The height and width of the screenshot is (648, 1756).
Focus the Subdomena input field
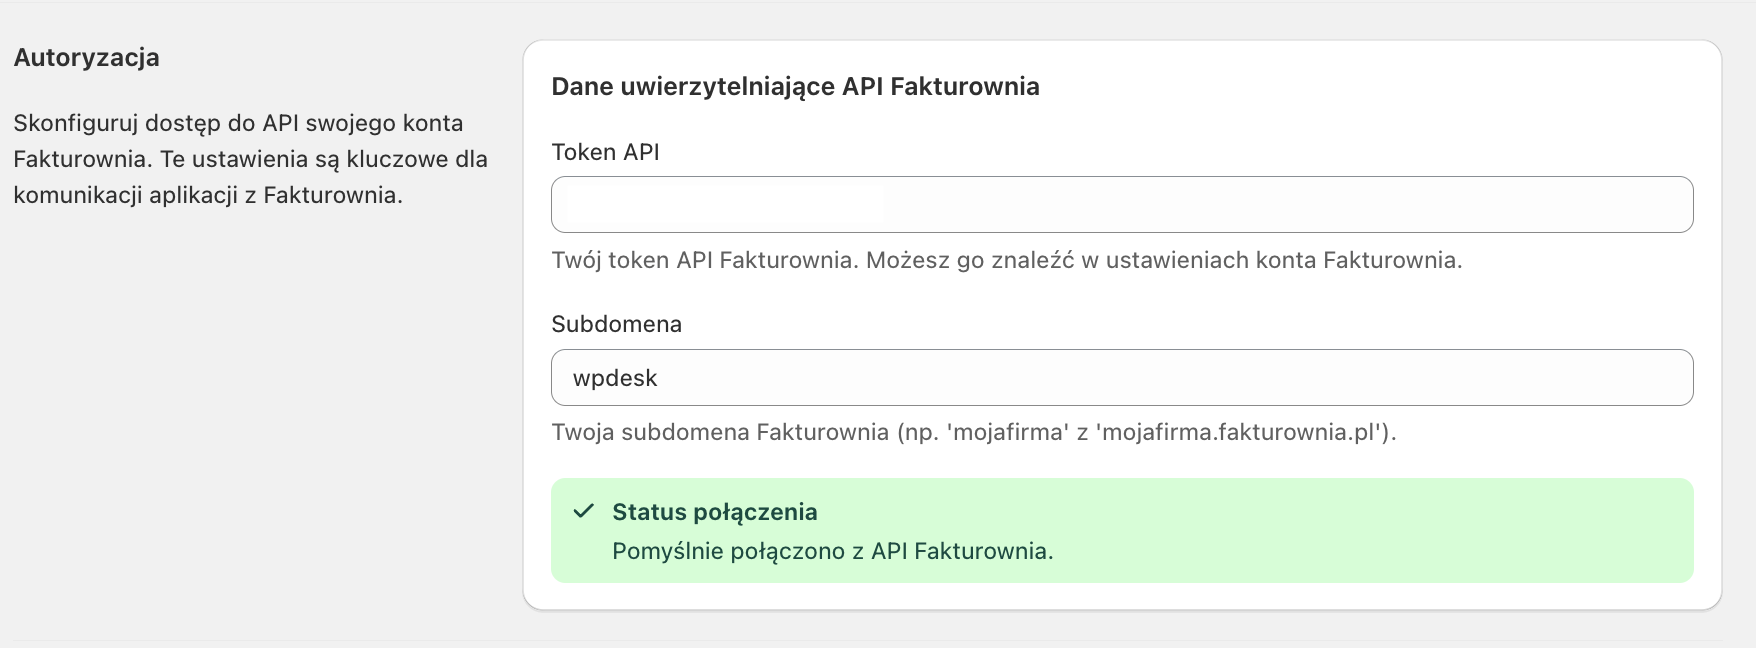coord(1121,377)
